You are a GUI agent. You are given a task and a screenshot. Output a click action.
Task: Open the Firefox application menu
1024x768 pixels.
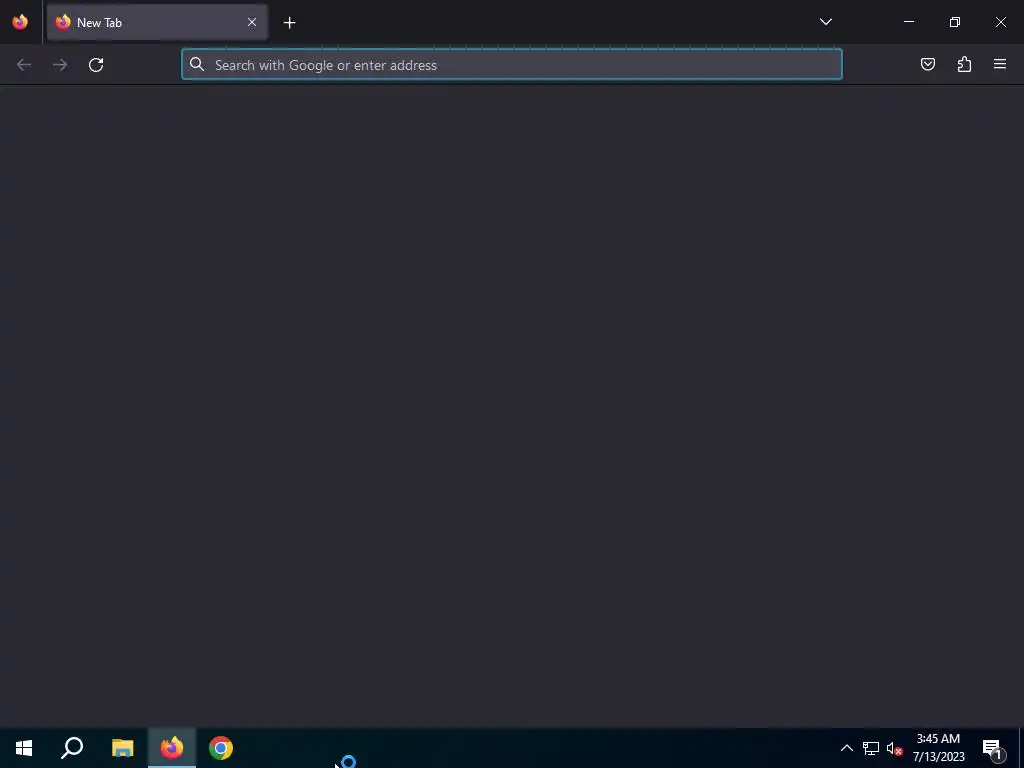point(1000,64)
